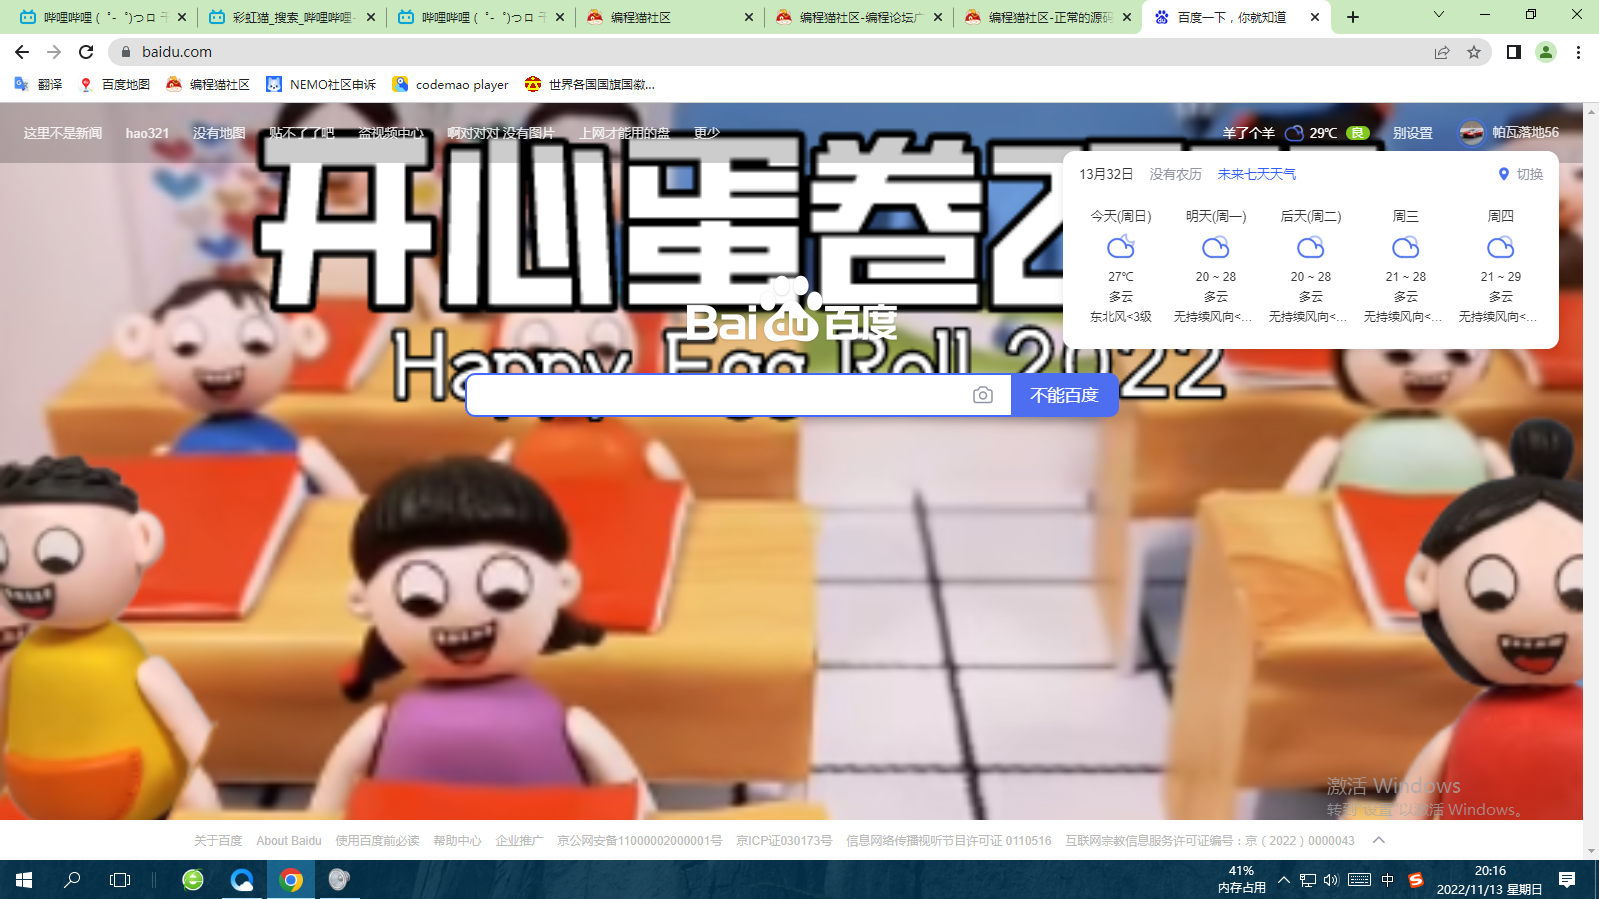The height and width of the screenshot is (899, 1599).
Task: Open the Sogou input method tray icon
Action: pyautogui.click(x=1415, y=880)
